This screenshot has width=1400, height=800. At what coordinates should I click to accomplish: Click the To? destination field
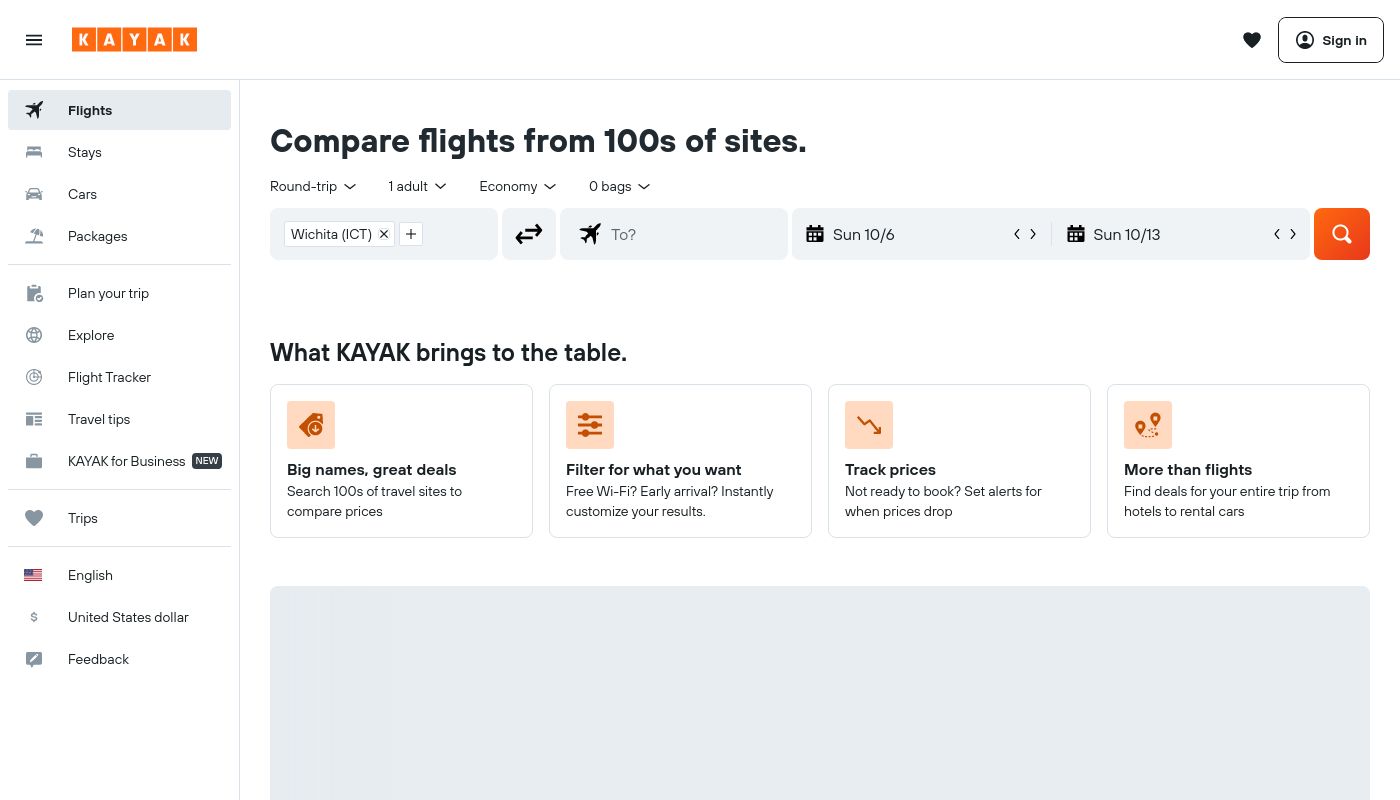(674, 234)
